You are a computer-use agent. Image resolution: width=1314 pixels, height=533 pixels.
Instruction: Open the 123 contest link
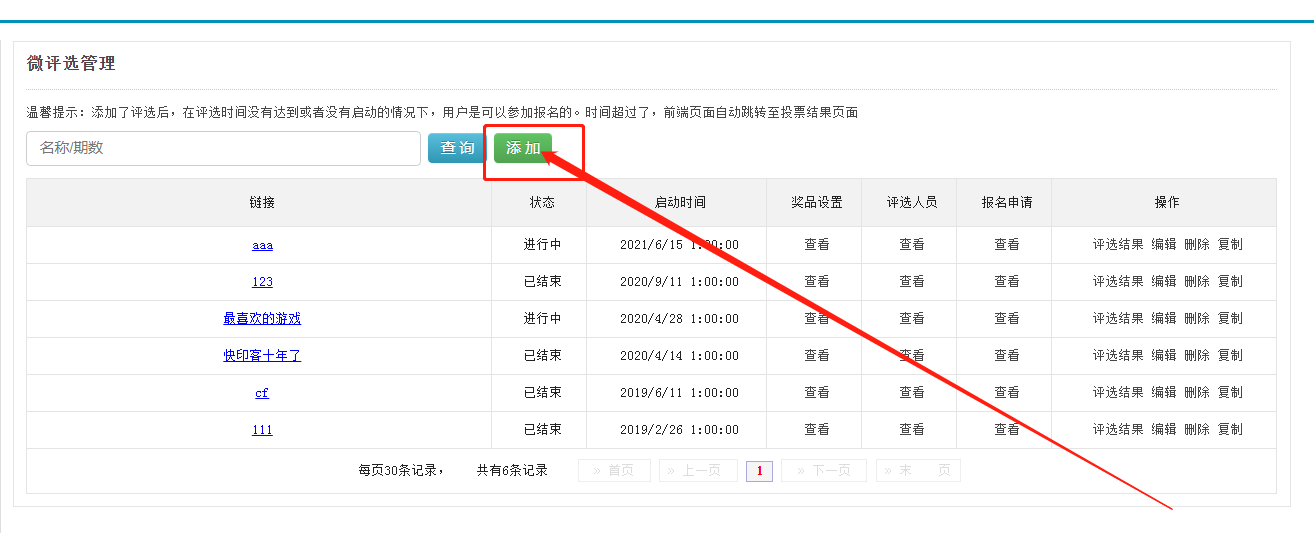pos(262,282)
